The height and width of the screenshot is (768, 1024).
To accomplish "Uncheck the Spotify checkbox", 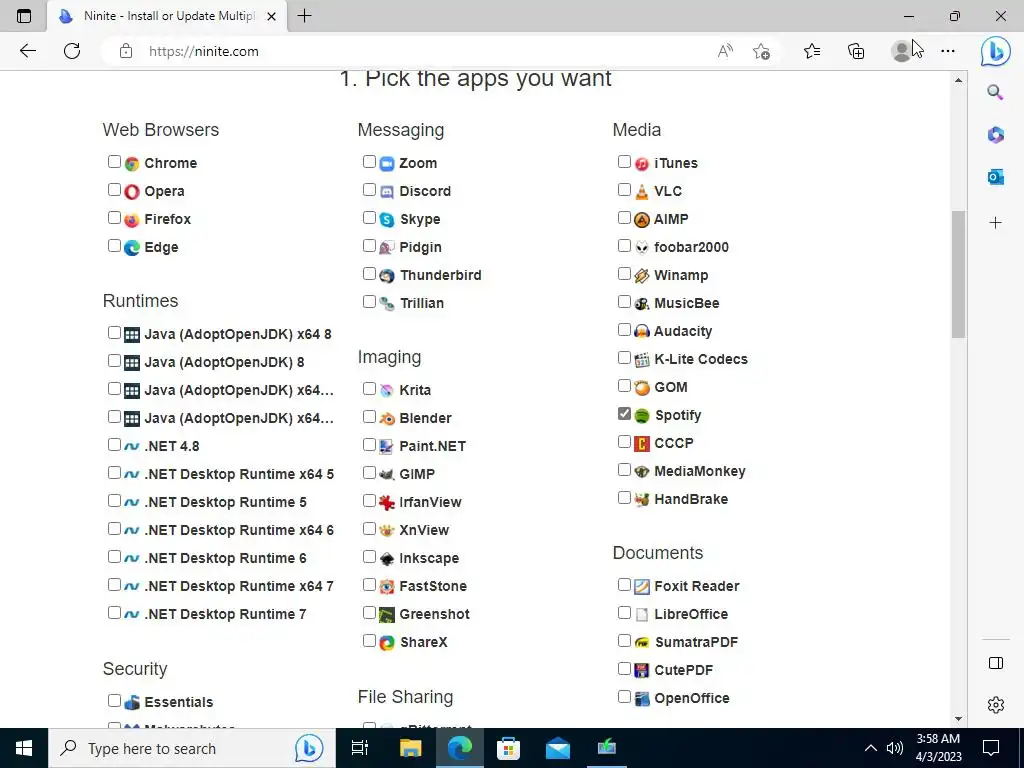I will tap(624, 413).
